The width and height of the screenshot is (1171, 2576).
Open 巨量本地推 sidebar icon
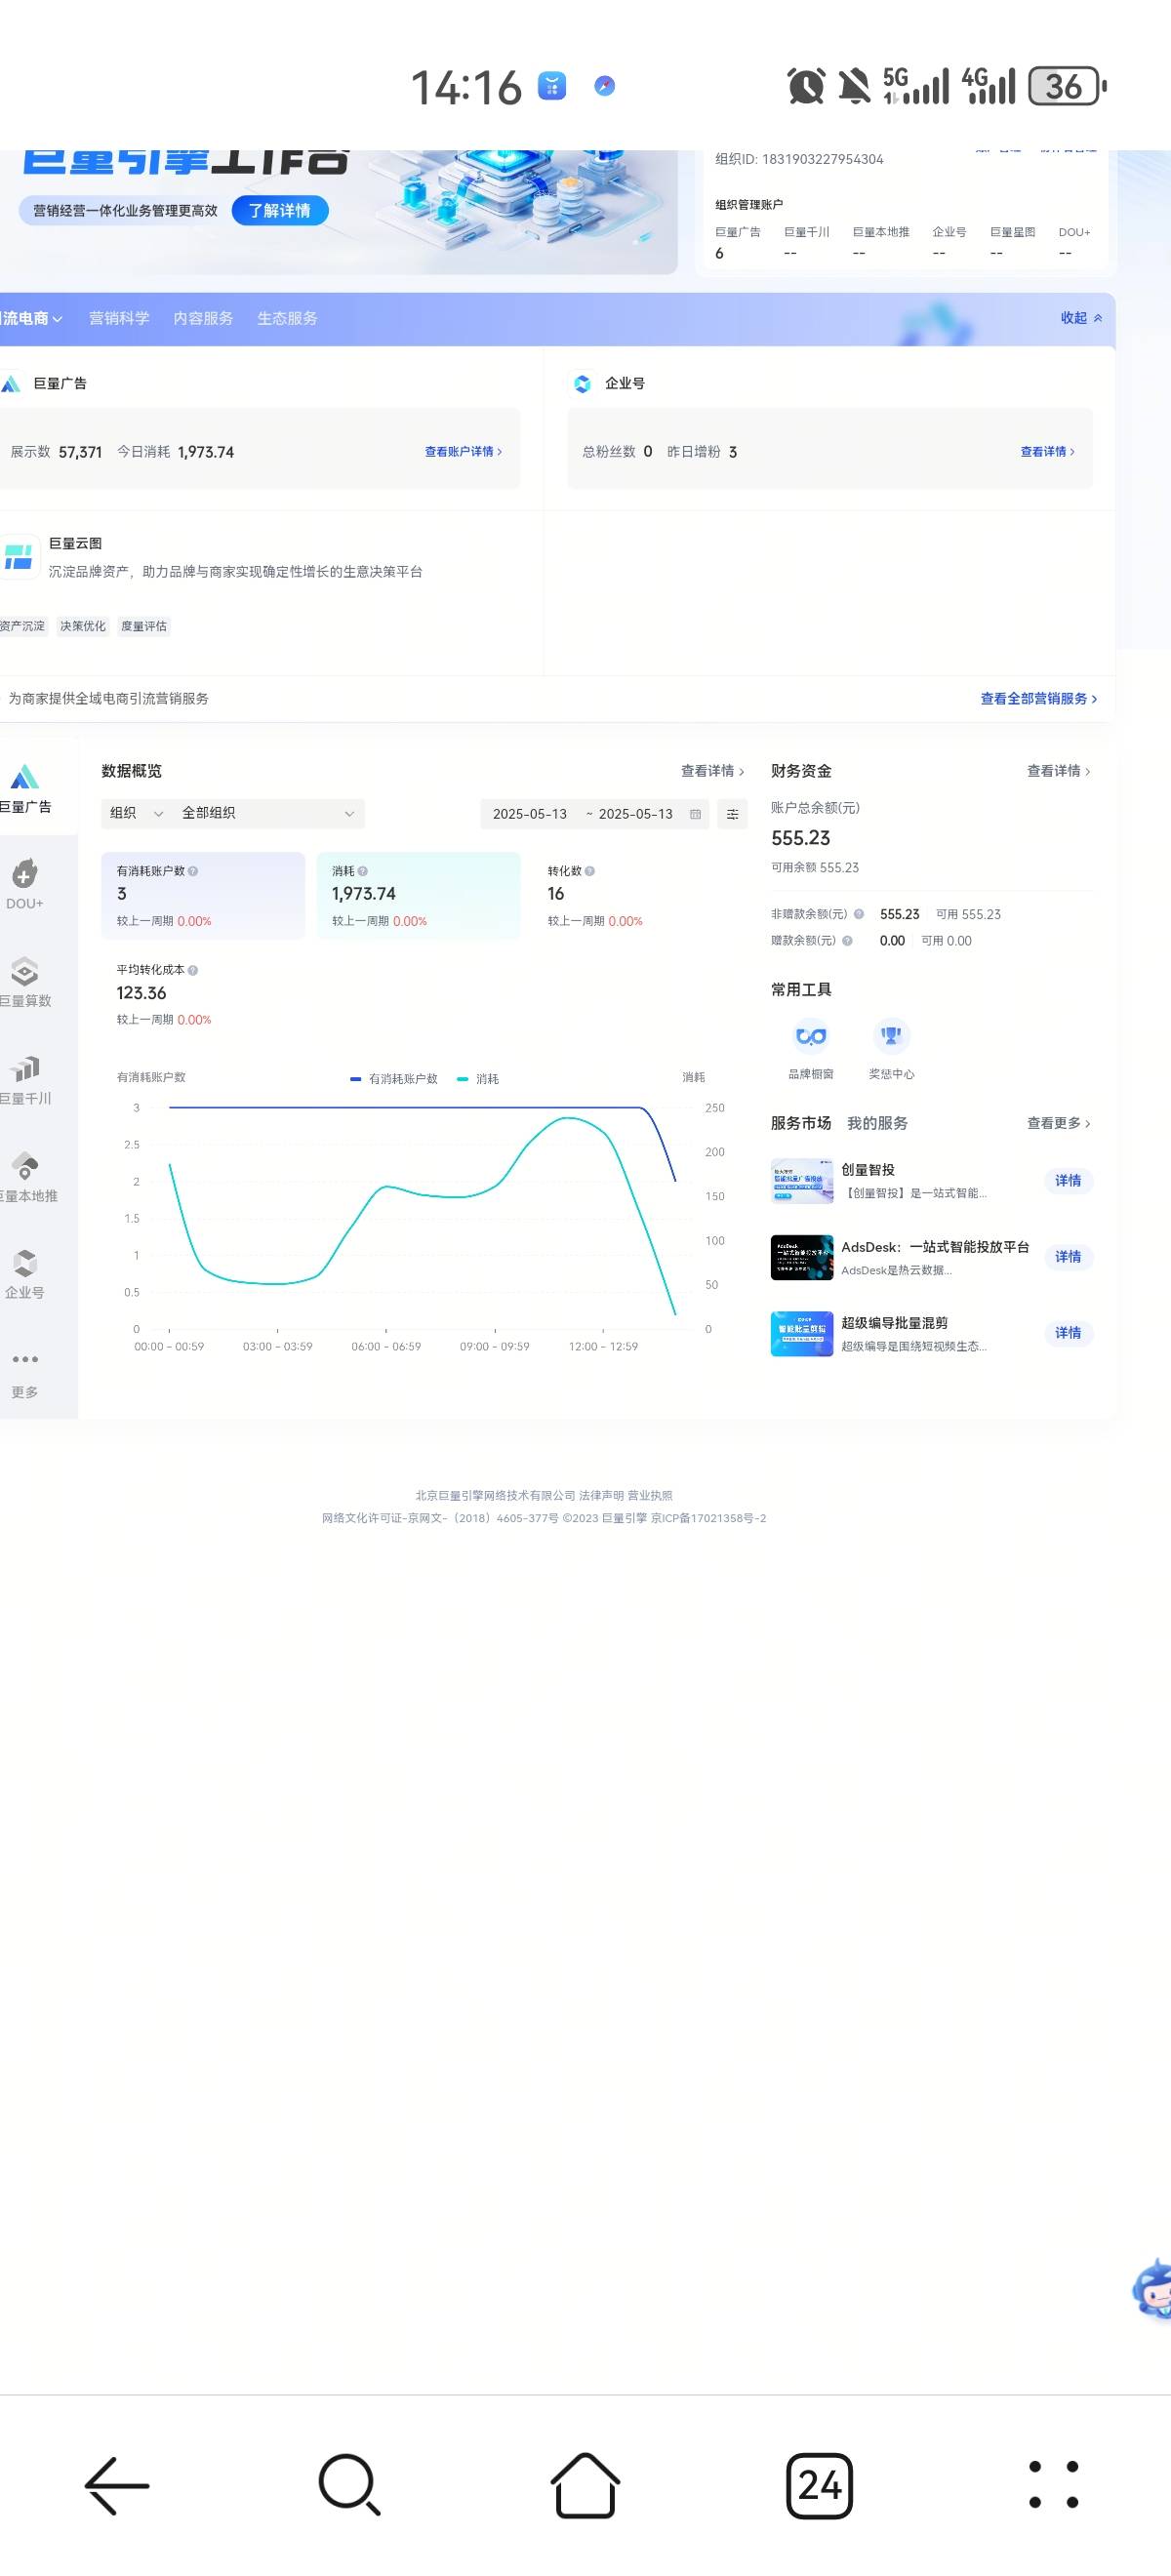24,1166
